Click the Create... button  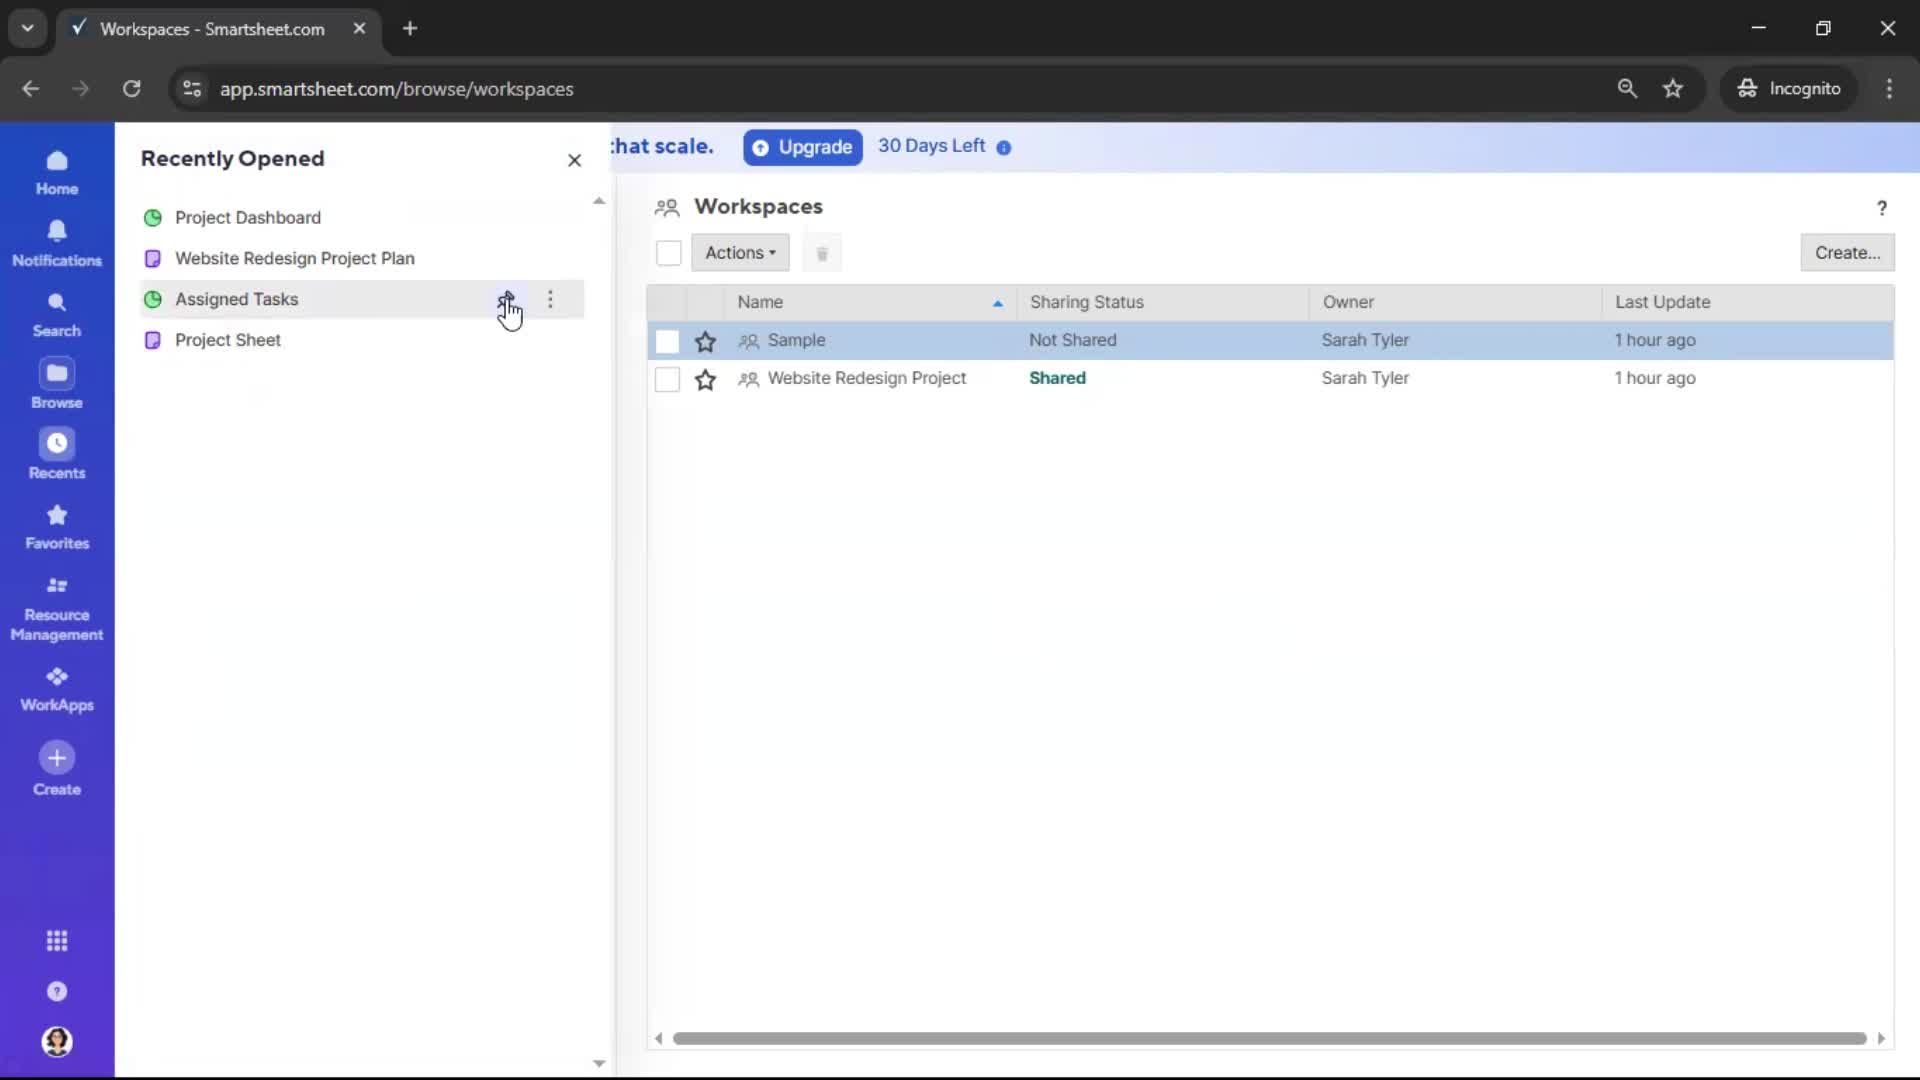point(1848,253)
